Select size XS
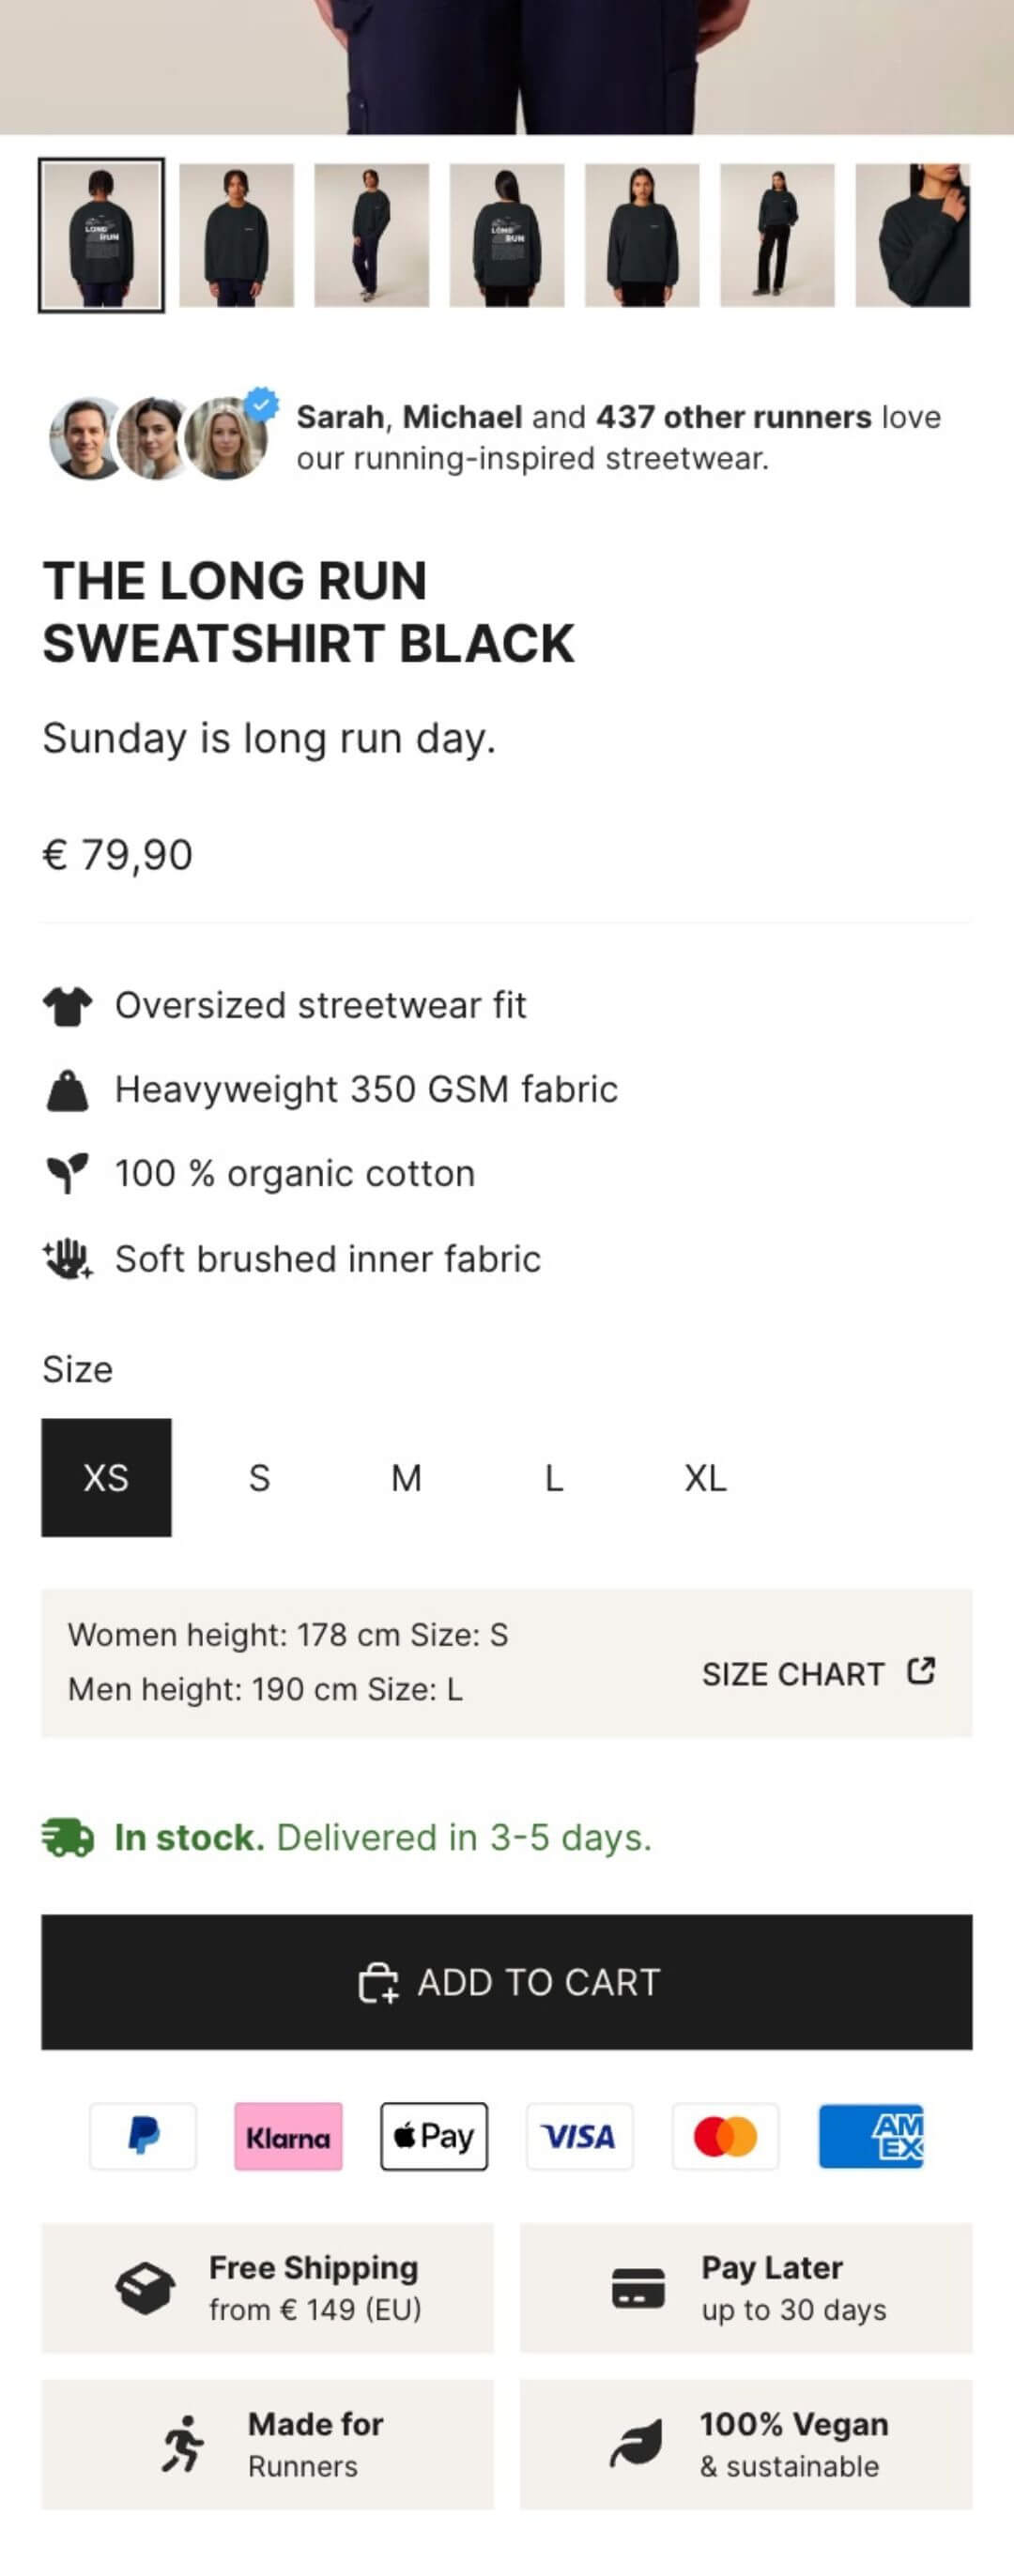The image size is (1014, 2576). pos(106,1477)
